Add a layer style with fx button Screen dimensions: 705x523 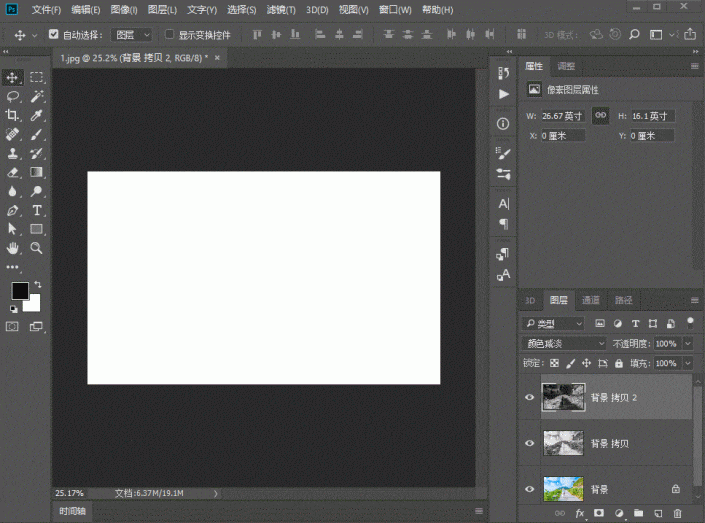580,513
